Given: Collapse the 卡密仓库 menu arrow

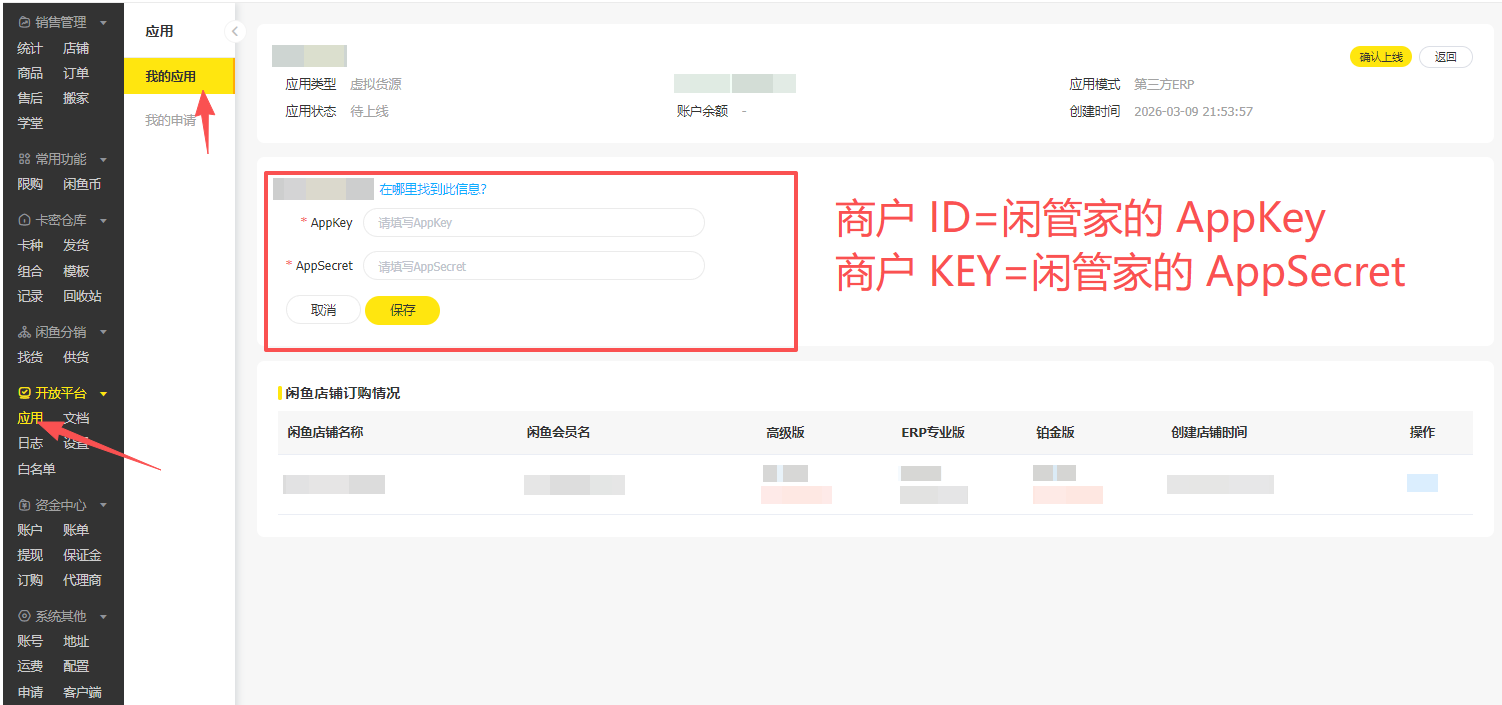Looking at the screenshot, I should click(x=103, y=220).
